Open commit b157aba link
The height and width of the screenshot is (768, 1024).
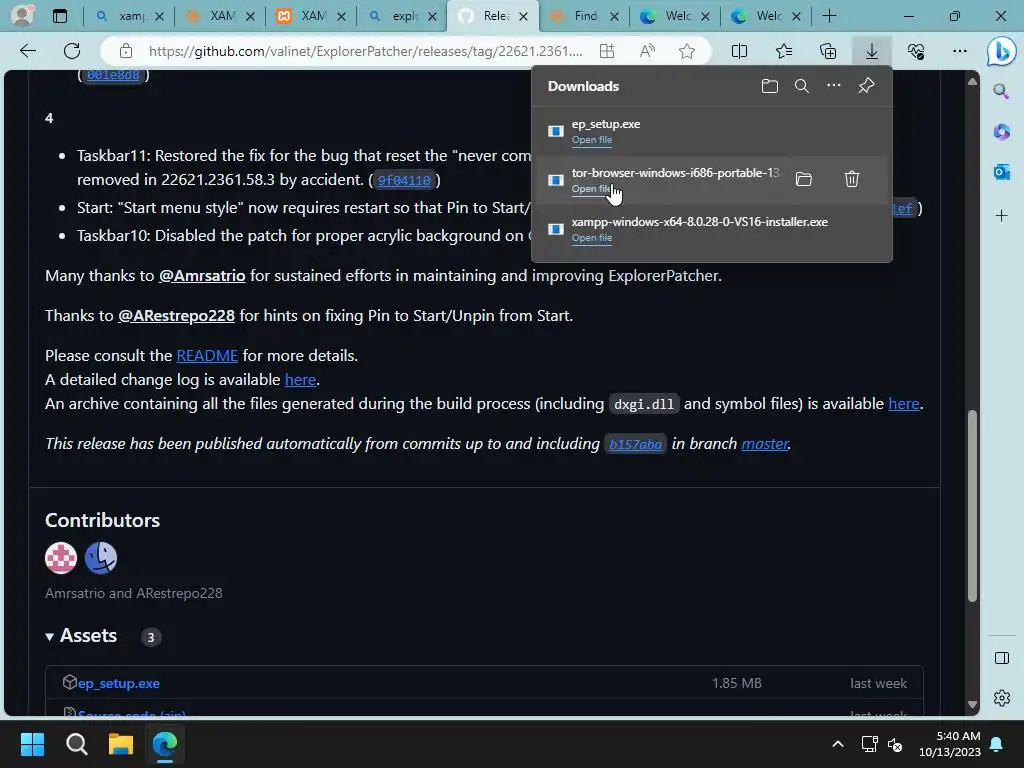(635, 444)
